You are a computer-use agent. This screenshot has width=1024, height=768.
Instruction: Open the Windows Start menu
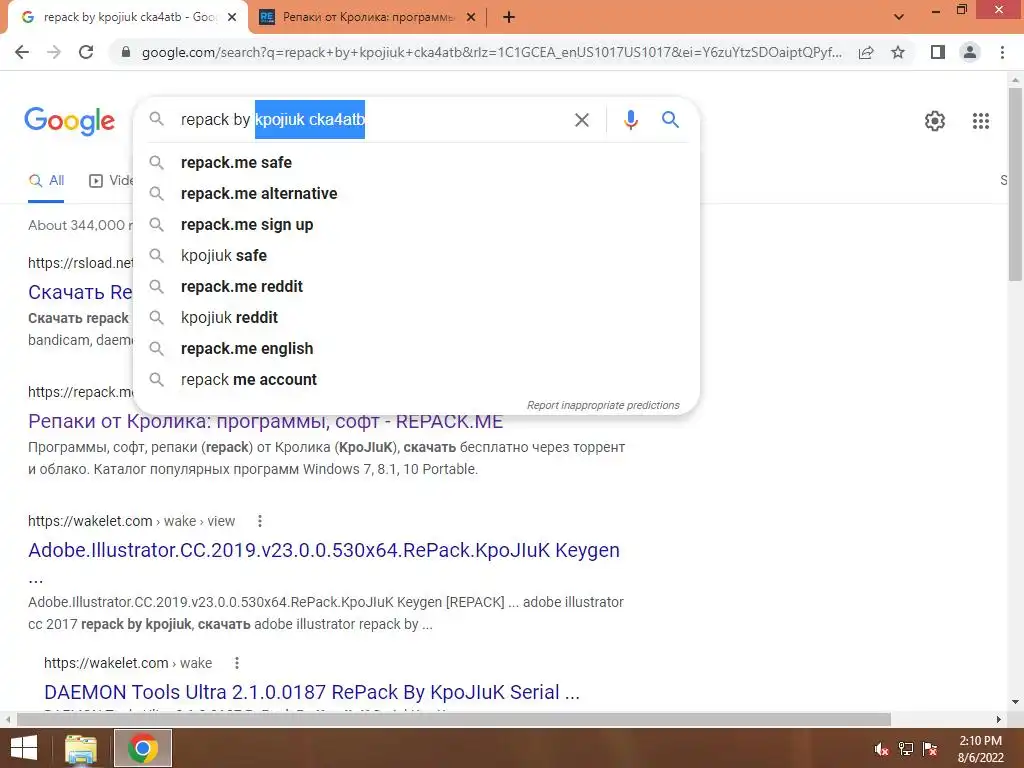coord(24,748)
